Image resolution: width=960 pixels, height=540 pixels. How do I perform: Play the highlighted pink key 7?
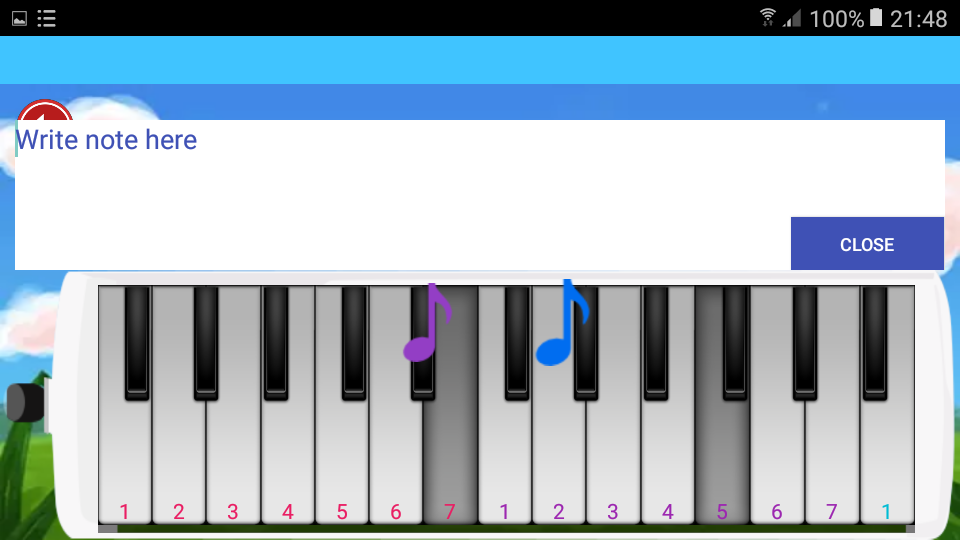450,465
